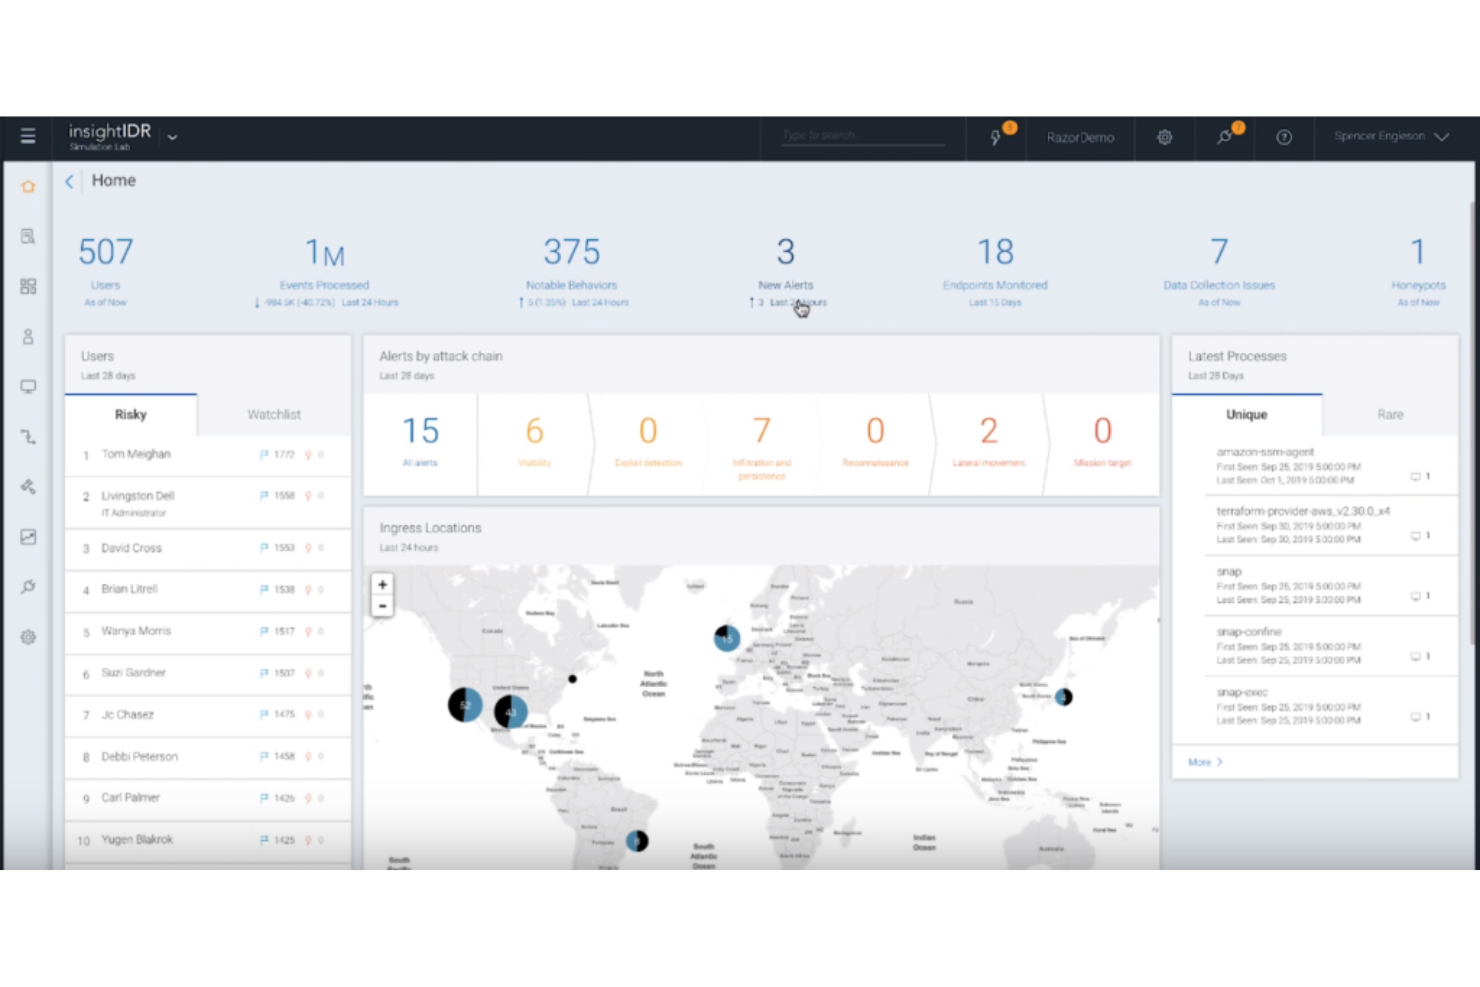Click the alerts lightning icon with badge 3

point(997,137)
